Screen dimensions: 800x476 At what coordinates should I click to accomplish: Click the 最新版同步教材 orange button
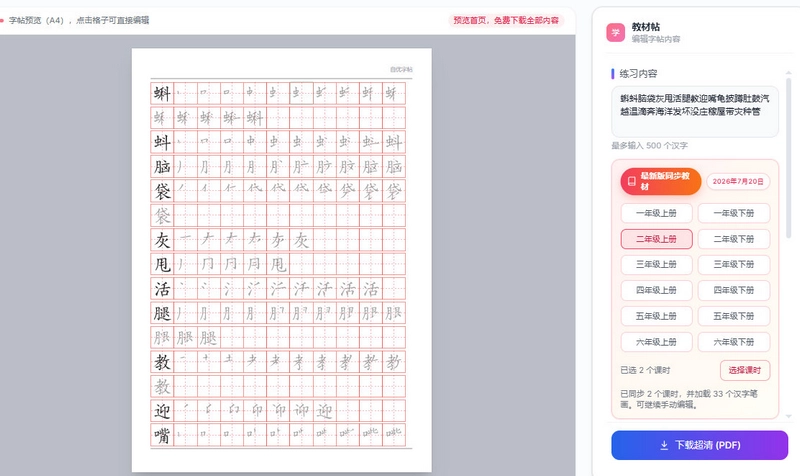661,181
